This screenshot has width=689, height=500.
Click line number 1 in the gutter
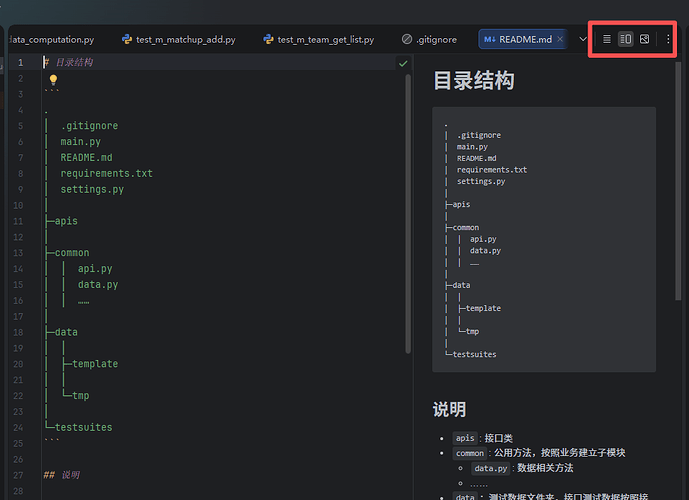point(20,62)
